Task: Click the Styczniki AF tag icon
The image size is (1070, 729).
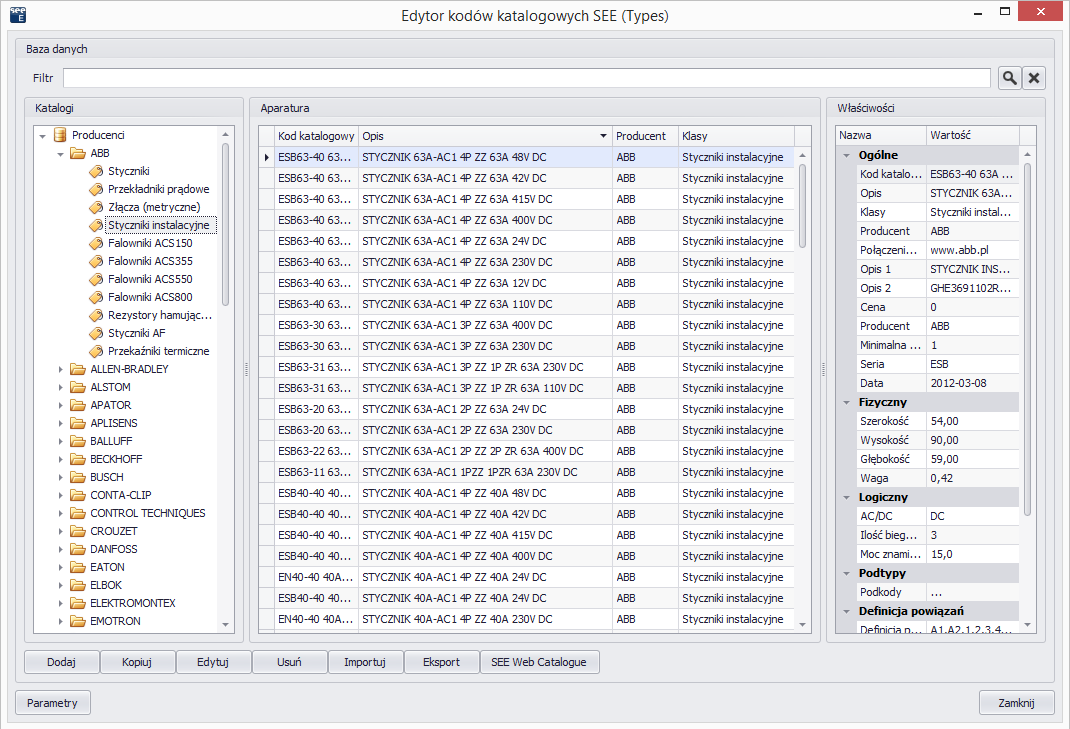Action: coord(96,333)
